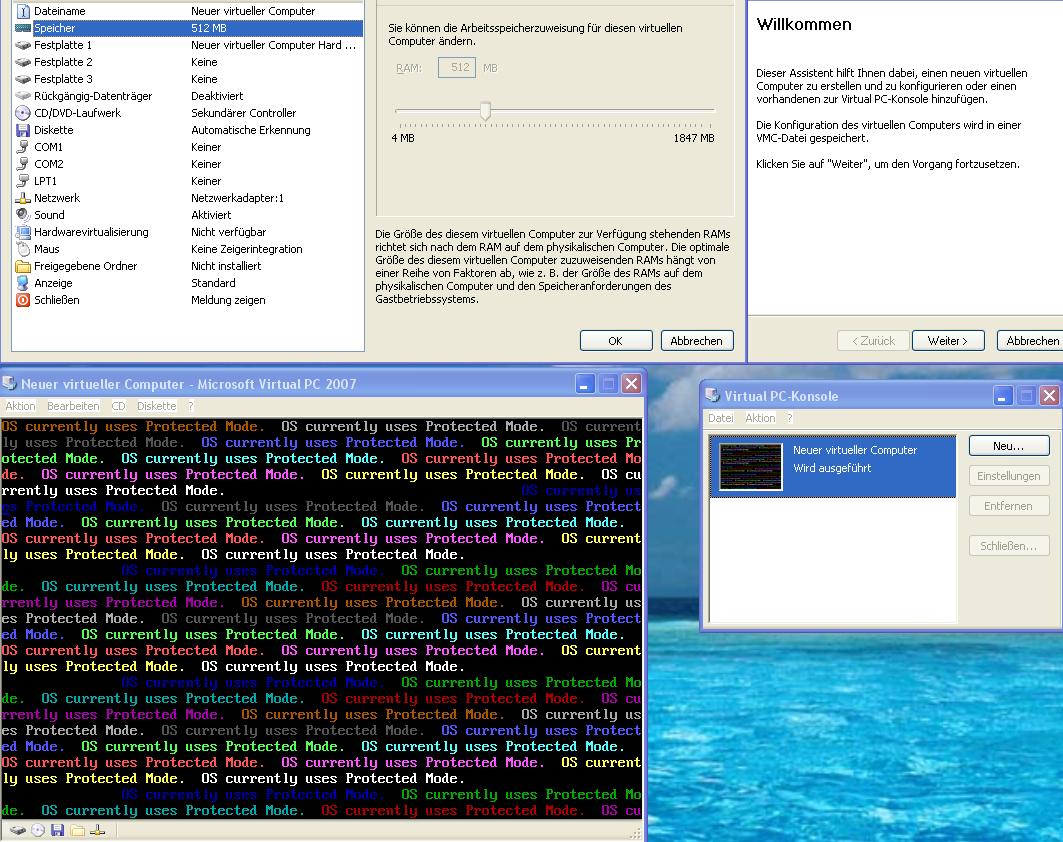Select 'Nicht verfügbar' value text
This screenshot has height=842, width=1063.
pos(228,232)
